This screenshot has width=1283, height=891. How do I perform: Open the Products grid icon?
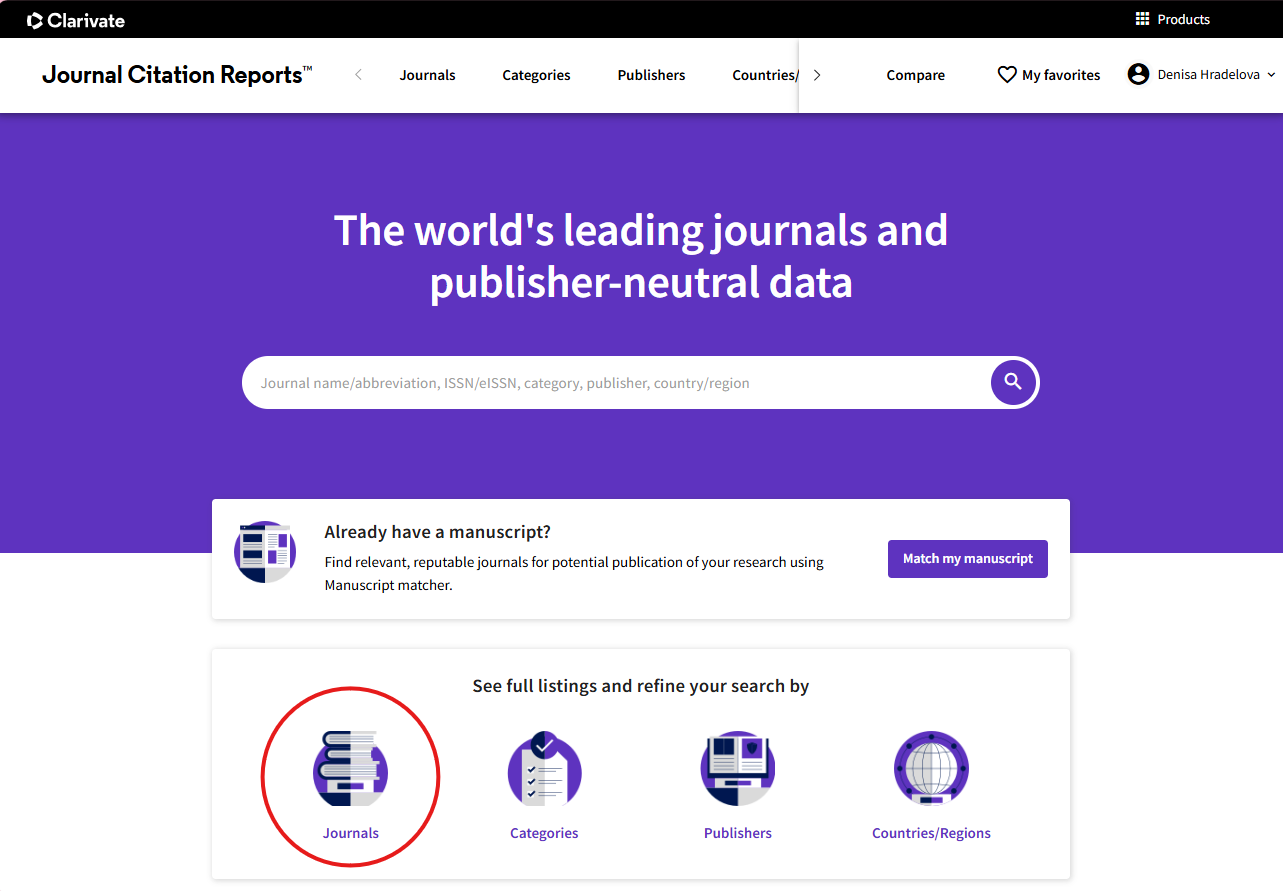(x=1142, y=19)
